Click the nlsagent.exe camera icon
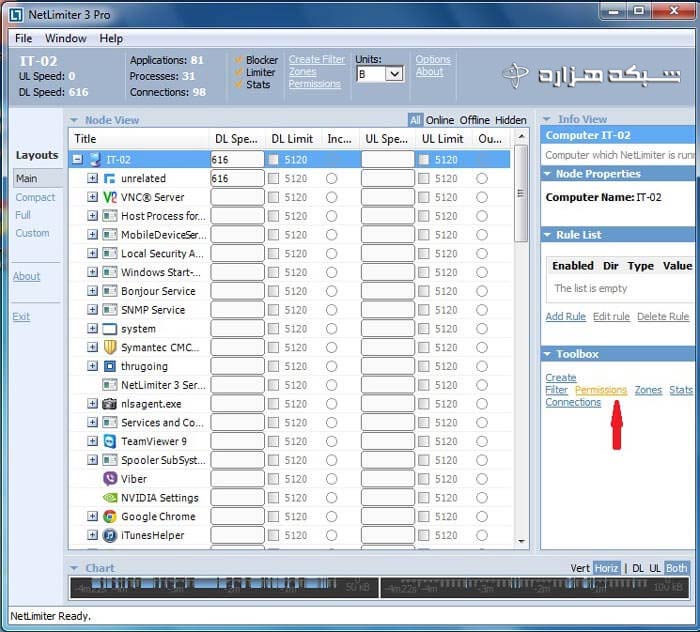The height and width of the screenshot is (632, 700). [x=110, y=404]
